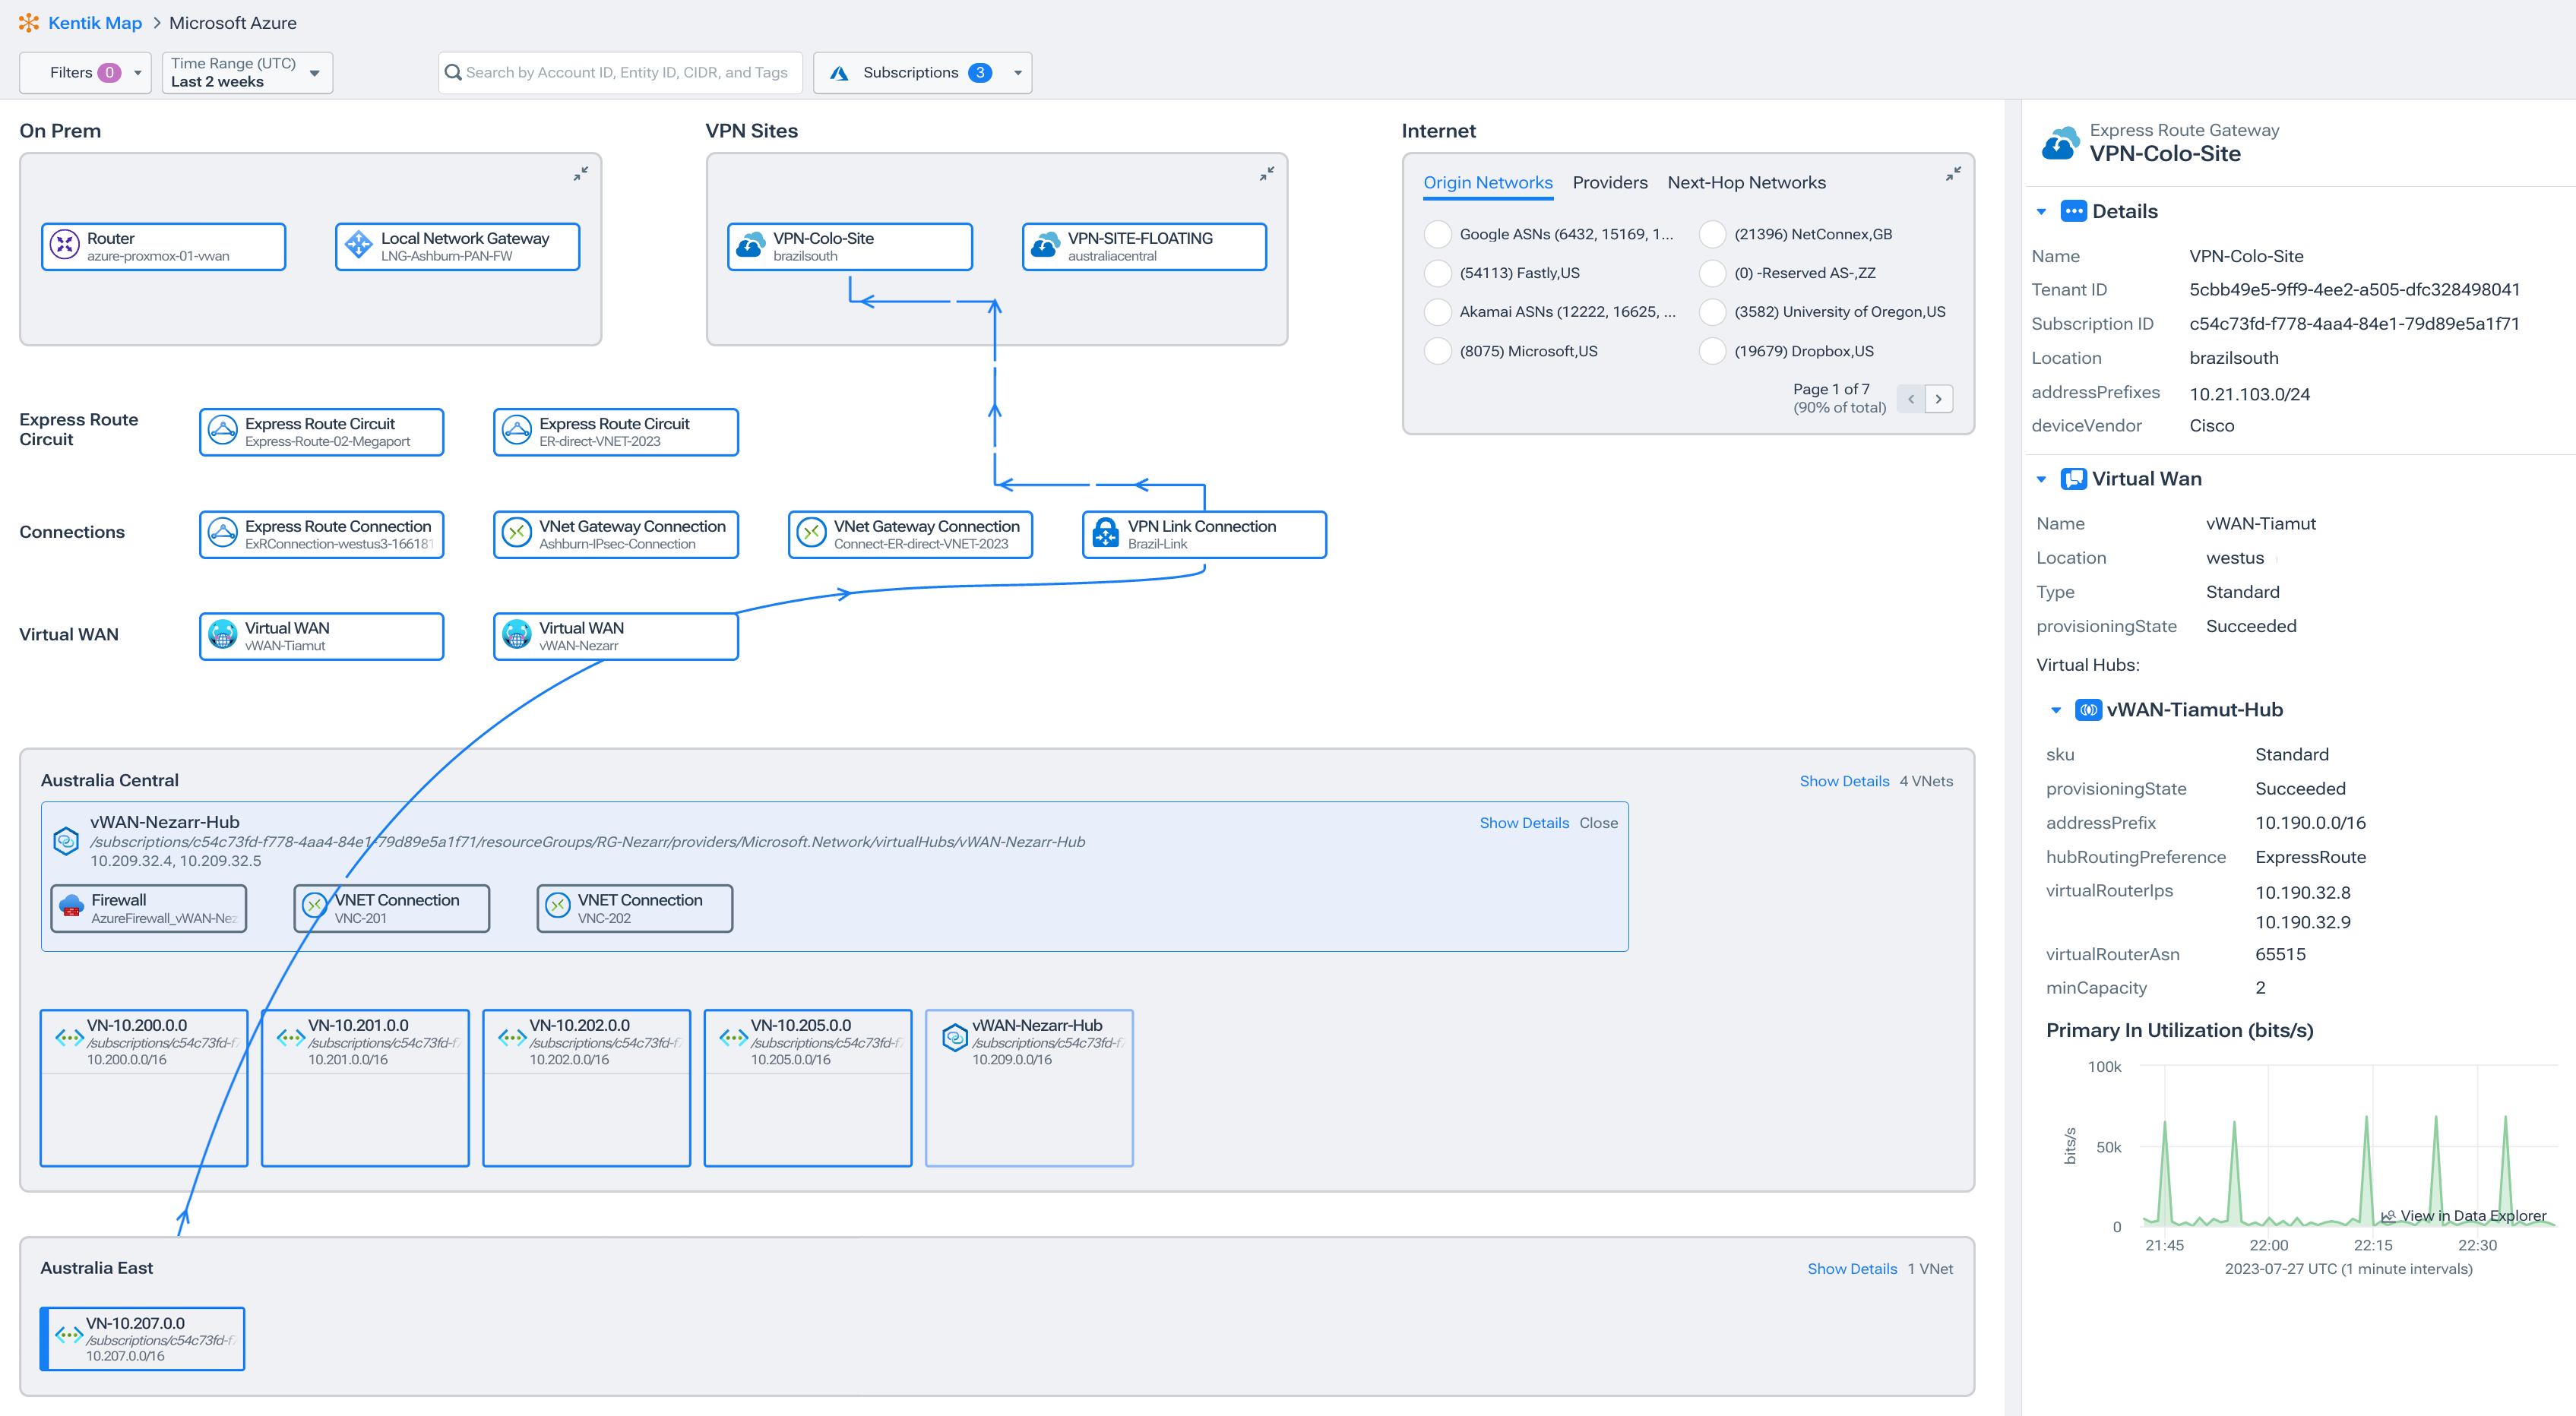Select the AzureFirewall firewall icon

[71, 907]
